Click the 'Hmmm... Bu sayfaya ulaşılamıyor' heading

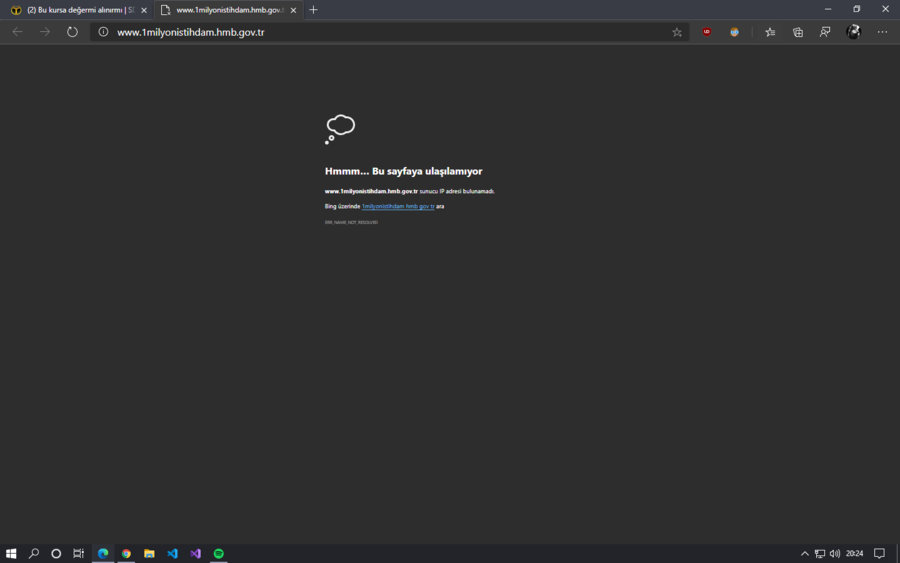tap(404, 171)
